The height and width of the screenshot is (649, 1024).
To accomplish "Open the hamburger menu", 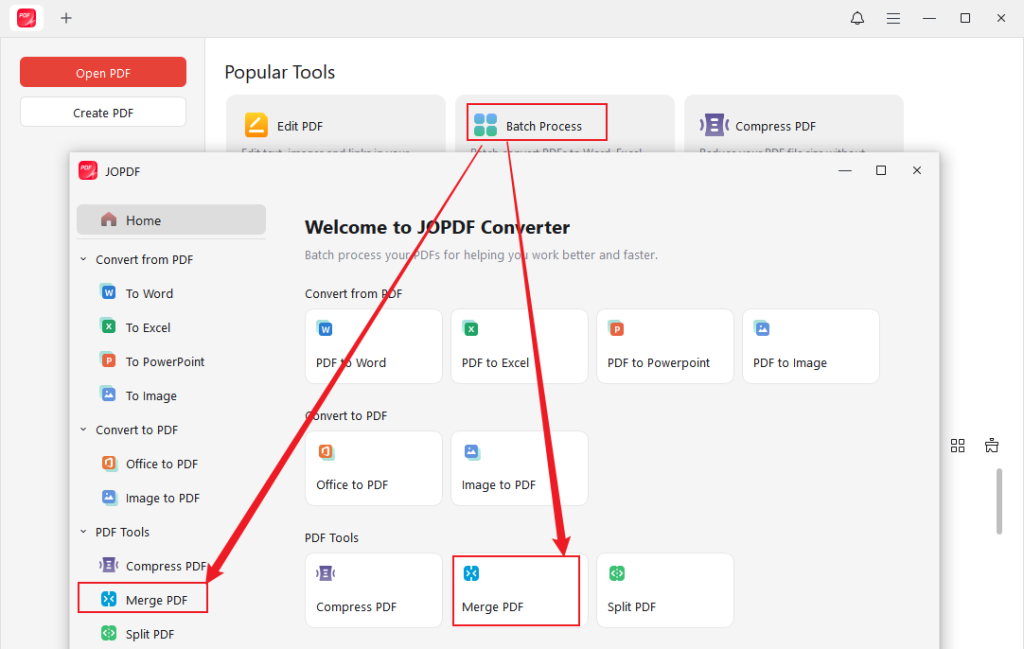I will (x=893, y=18).
